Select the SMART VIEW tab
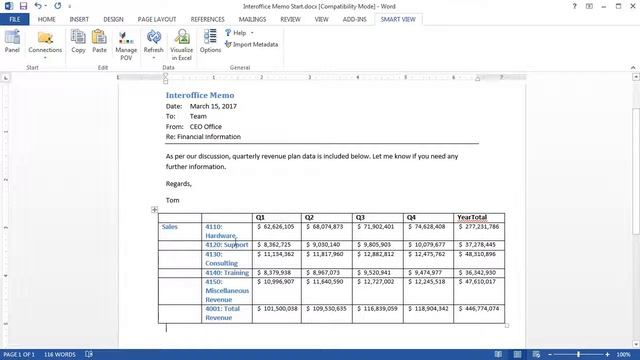The width and height of the screenshot is (640, 360). 398,19
